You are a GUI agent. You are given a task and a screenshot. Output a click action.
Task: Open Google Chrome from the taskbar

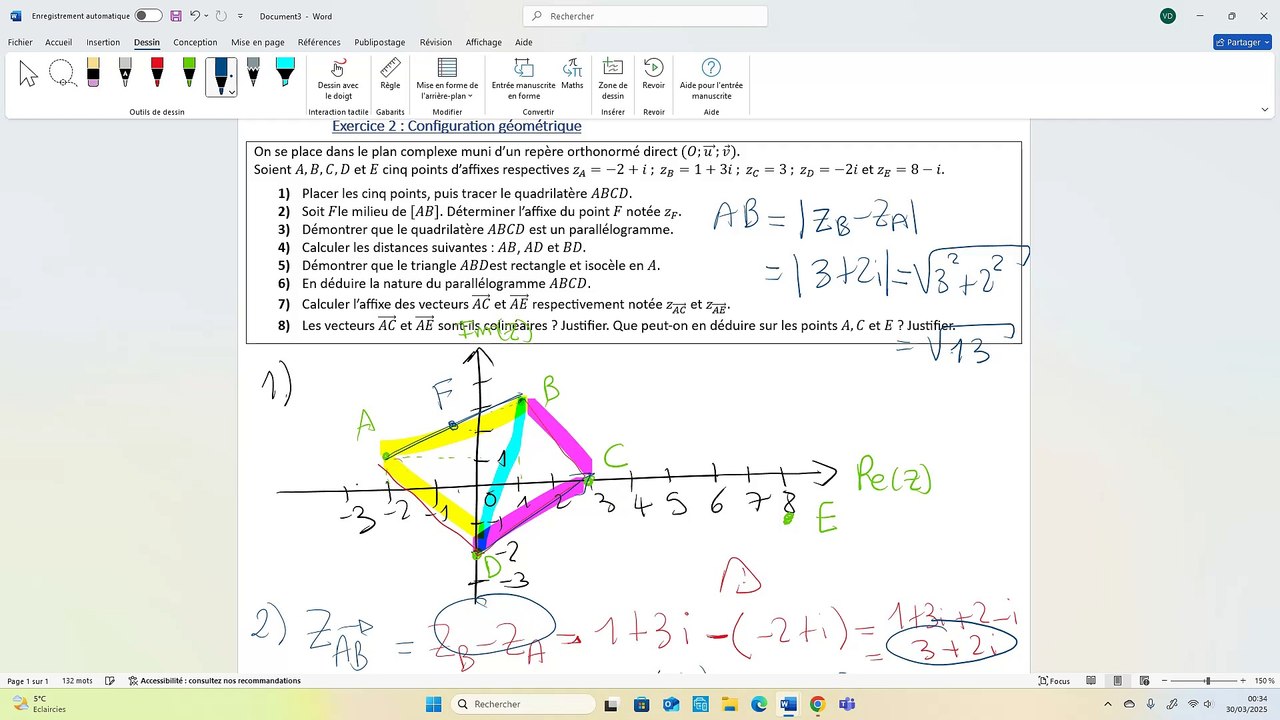[817, 704]
